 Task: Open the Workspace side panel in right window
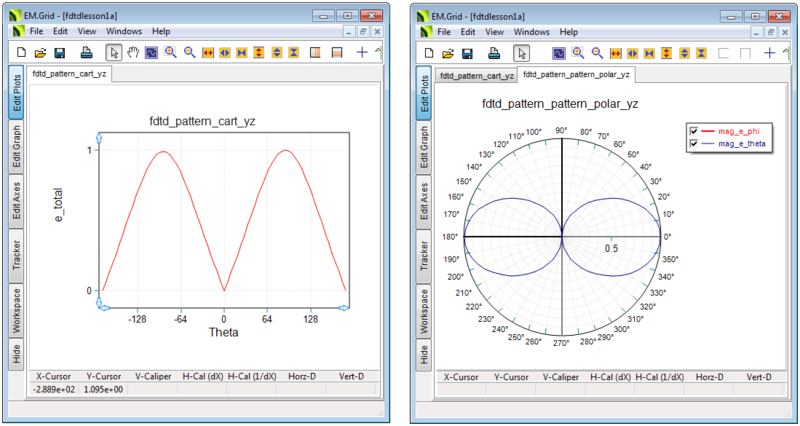pos(424,310)
